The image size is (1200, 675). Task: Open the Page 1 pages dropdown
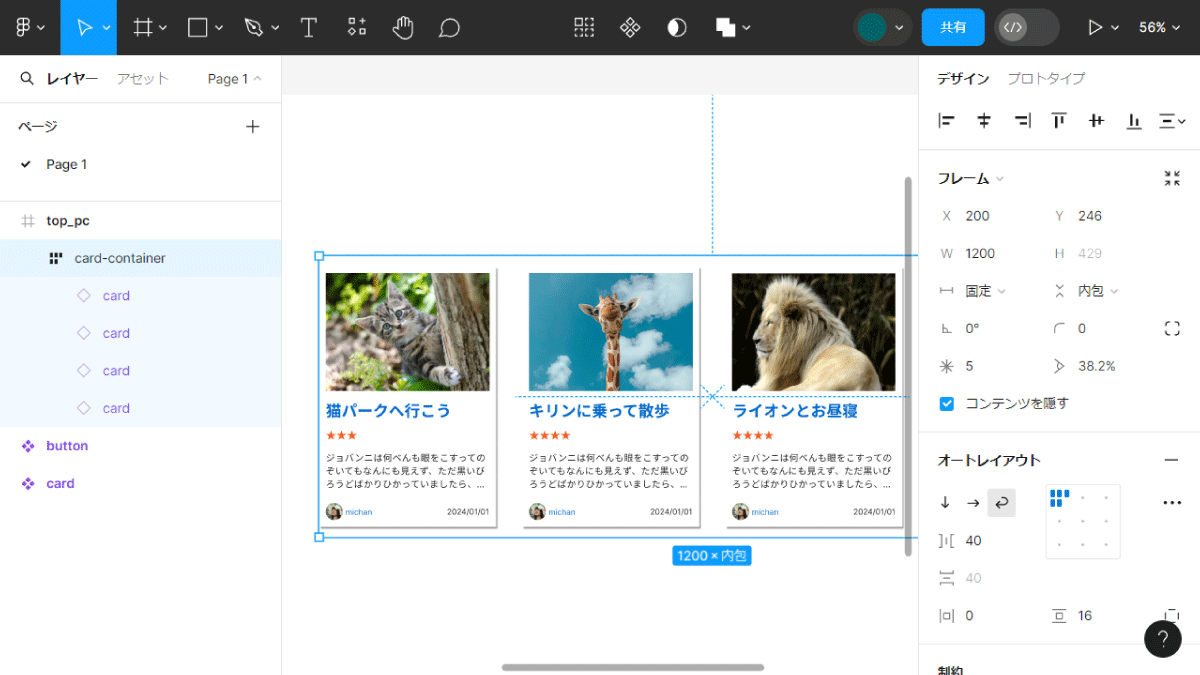[235, 79]
